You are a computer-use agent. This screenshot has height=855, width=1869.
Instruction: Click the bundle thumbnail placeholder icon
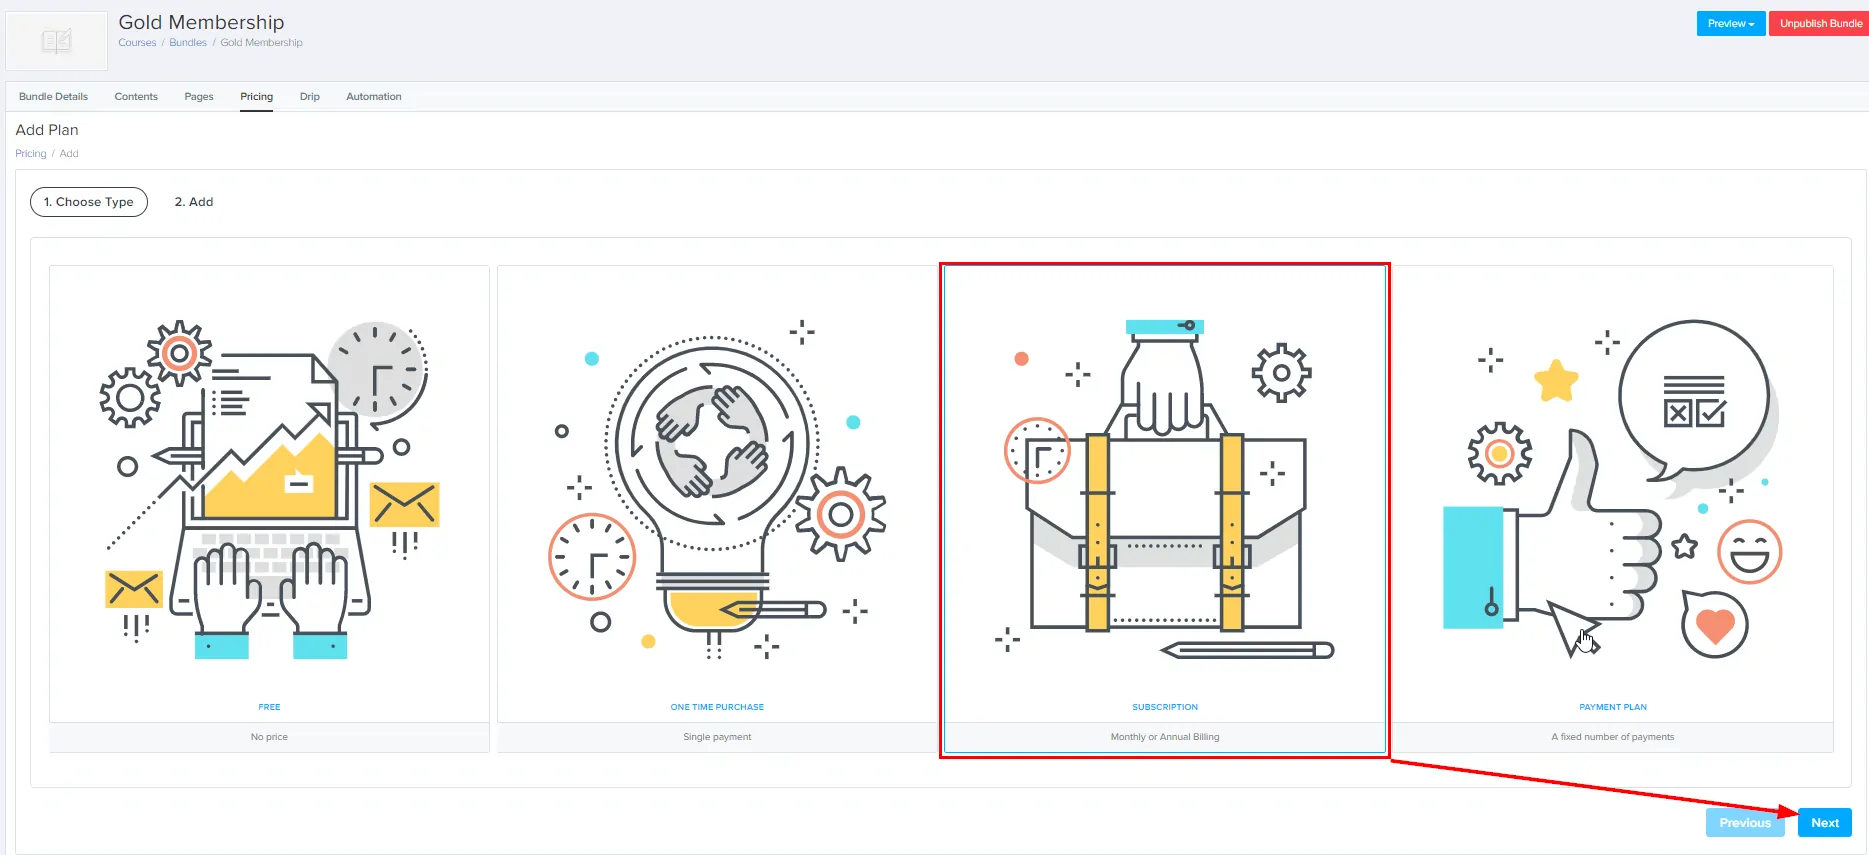pyautogui.click(x=56, y=41)
